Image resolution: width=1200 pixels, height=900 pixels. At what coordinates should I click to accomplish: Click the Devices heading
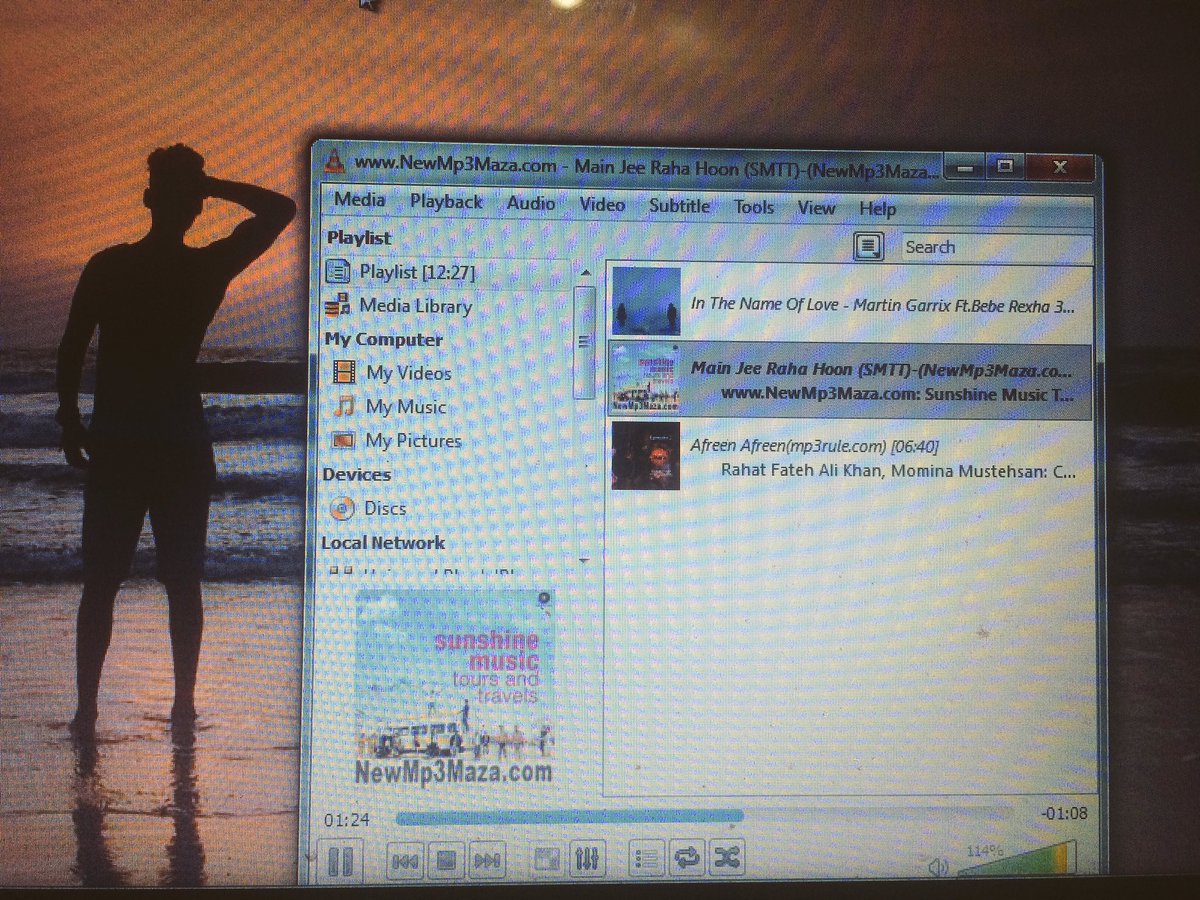356,474
